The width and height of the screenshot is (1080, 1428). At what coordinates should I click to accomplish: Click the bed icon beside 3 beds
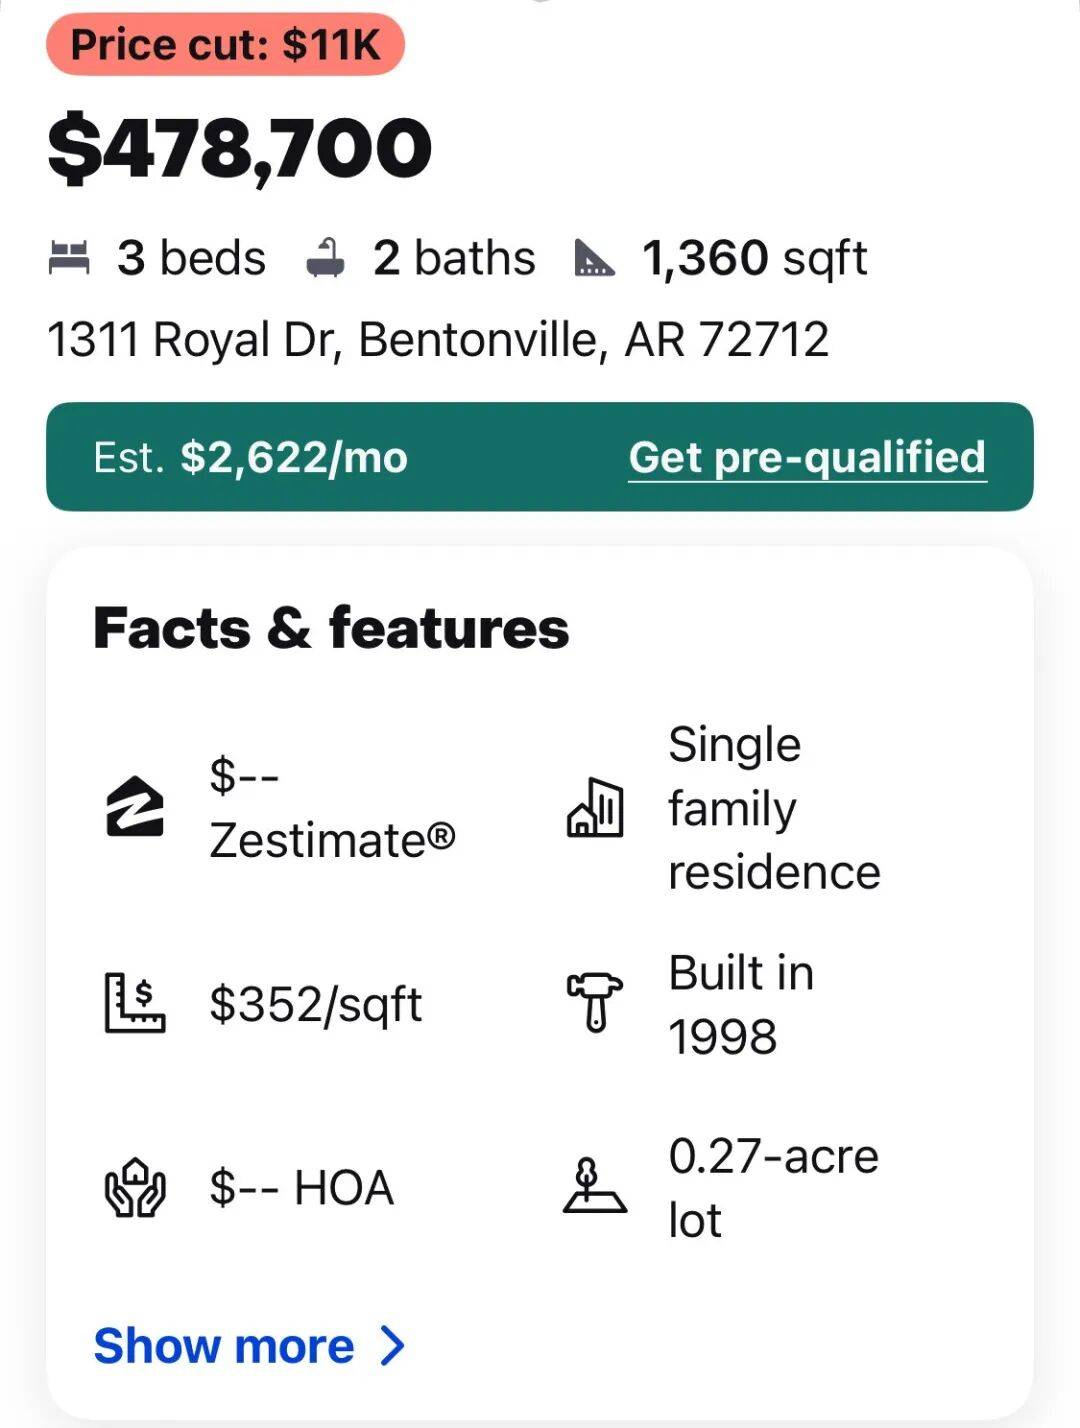coord(69,258)
